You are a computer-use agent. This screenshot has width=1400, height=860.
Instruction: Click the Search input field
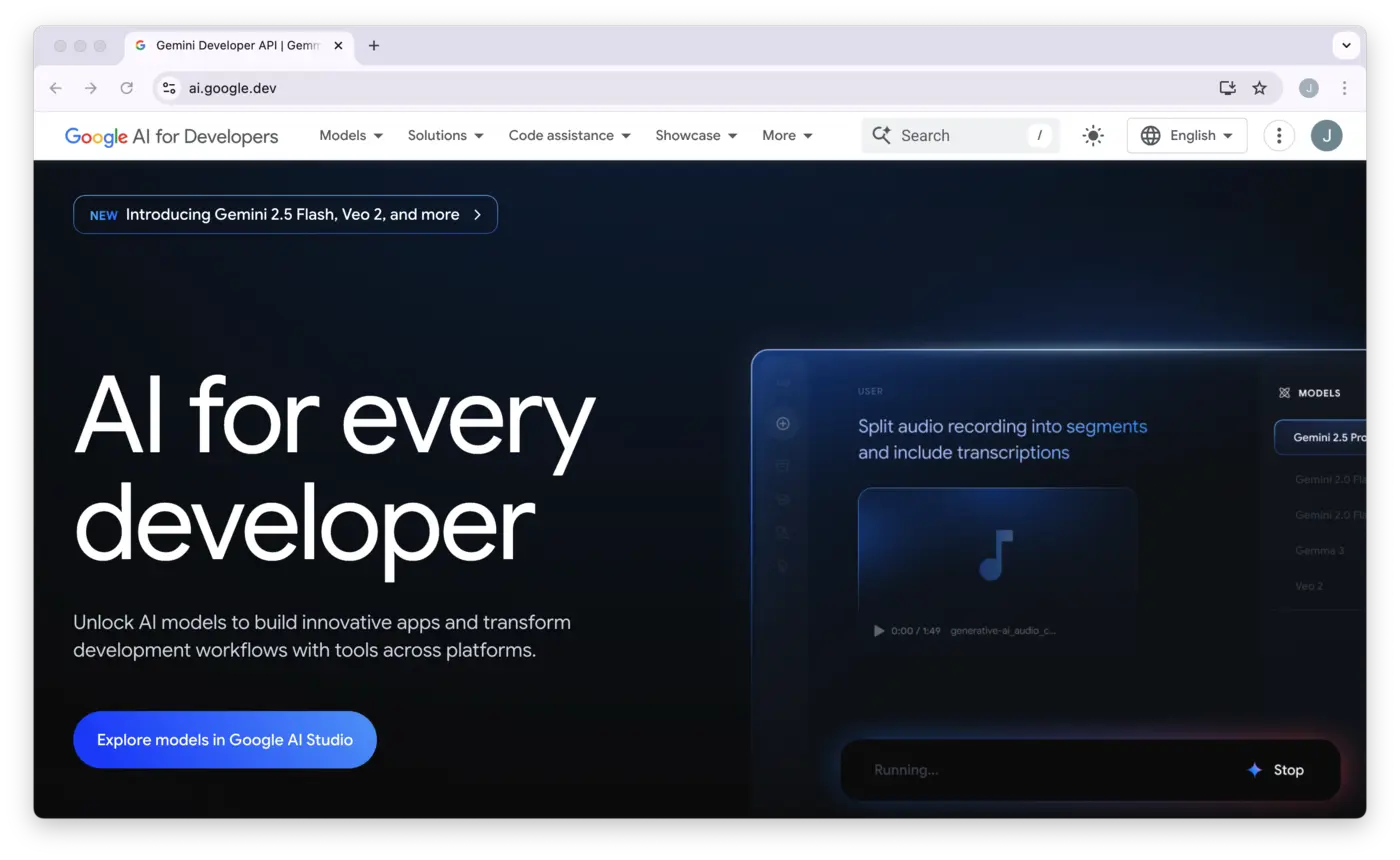point(960,136)
